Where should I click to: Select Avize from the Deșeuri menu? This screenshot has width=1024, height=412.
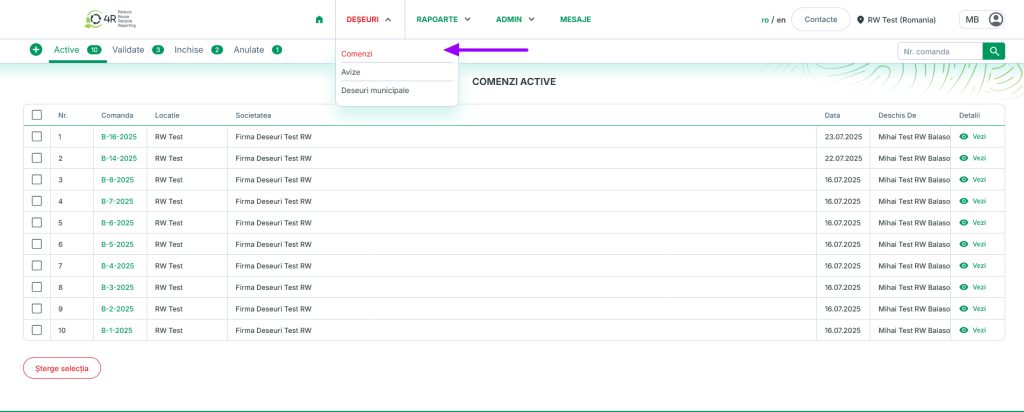(x=351, y=72)
